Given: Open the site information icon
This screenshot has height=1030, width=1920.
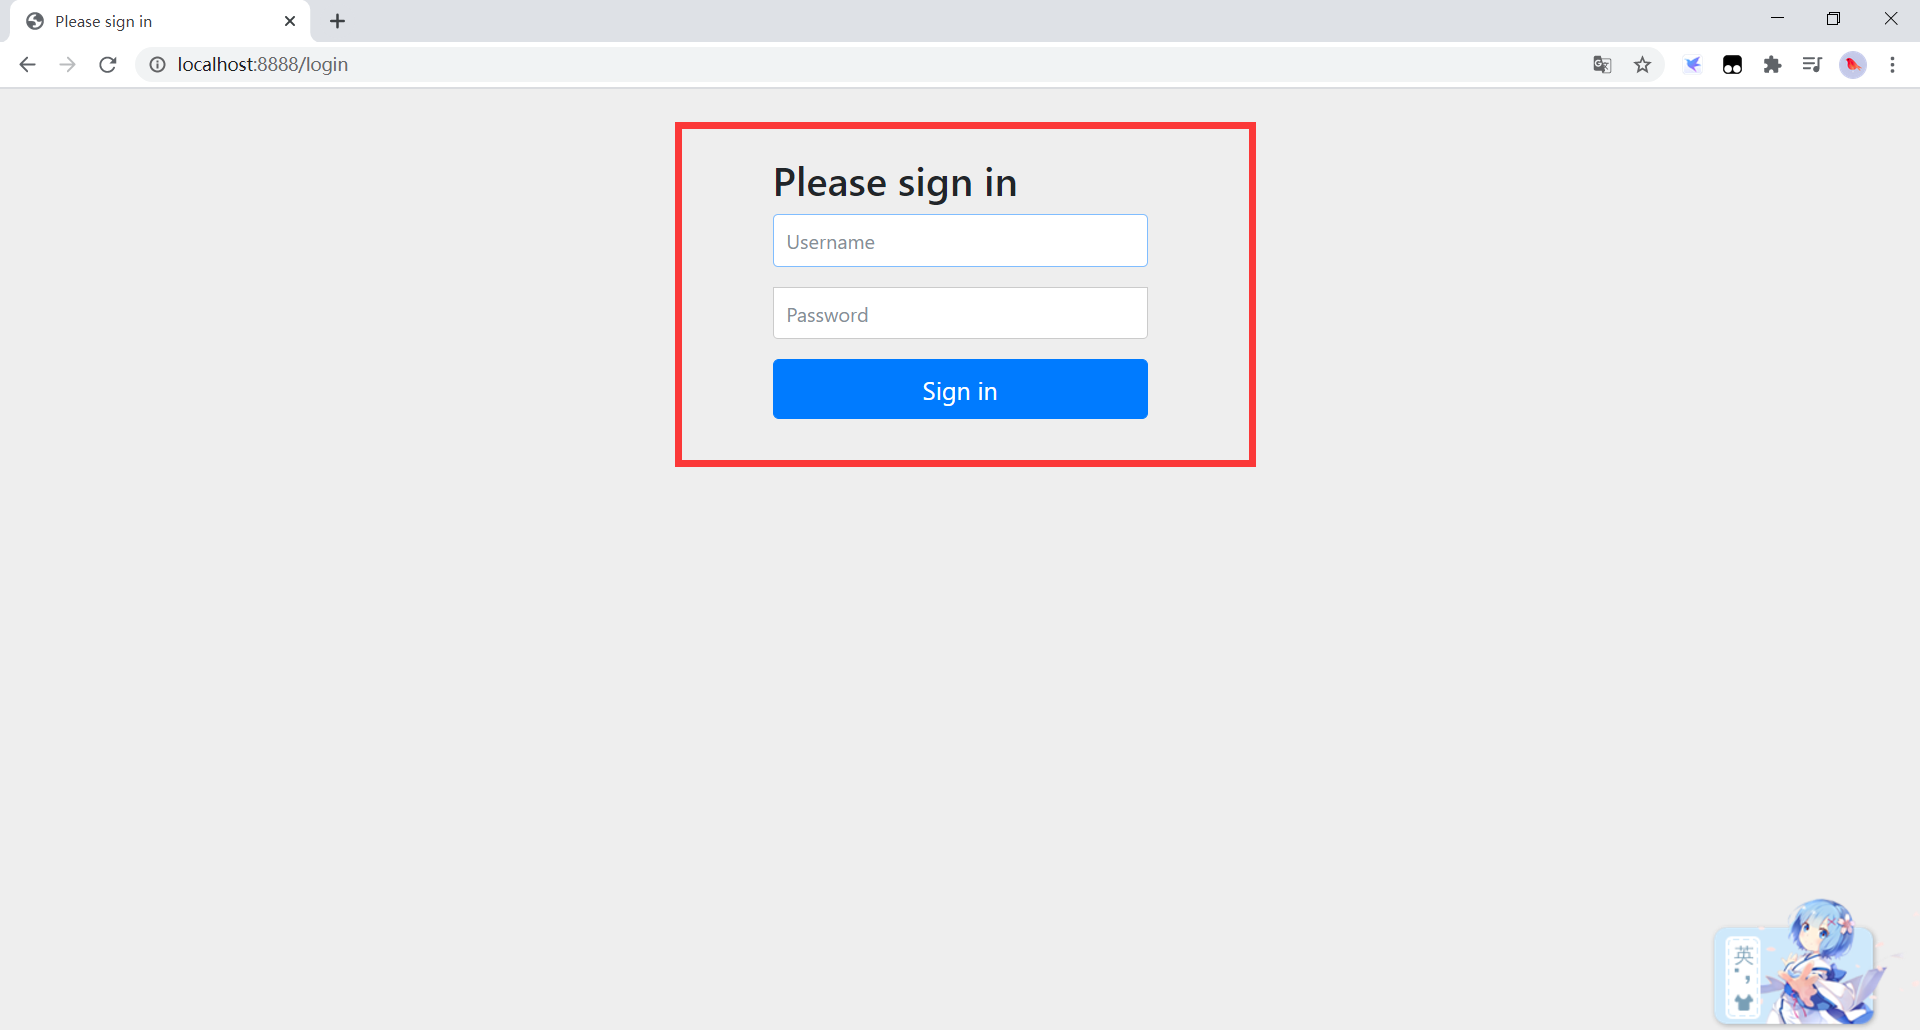Looking at the screenshot, I should tap(157, 65).
